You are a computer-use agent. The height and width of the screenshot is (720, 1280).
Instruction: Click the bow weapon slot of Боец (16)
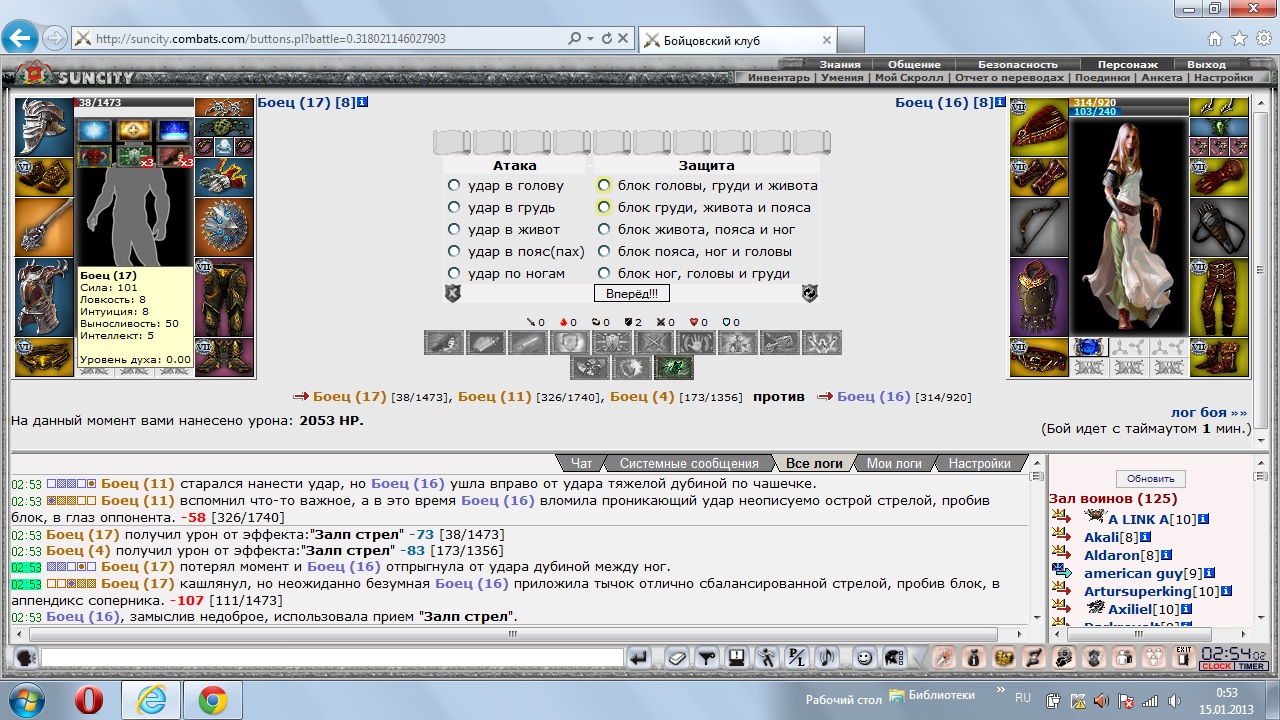[x=1039, y=227]
